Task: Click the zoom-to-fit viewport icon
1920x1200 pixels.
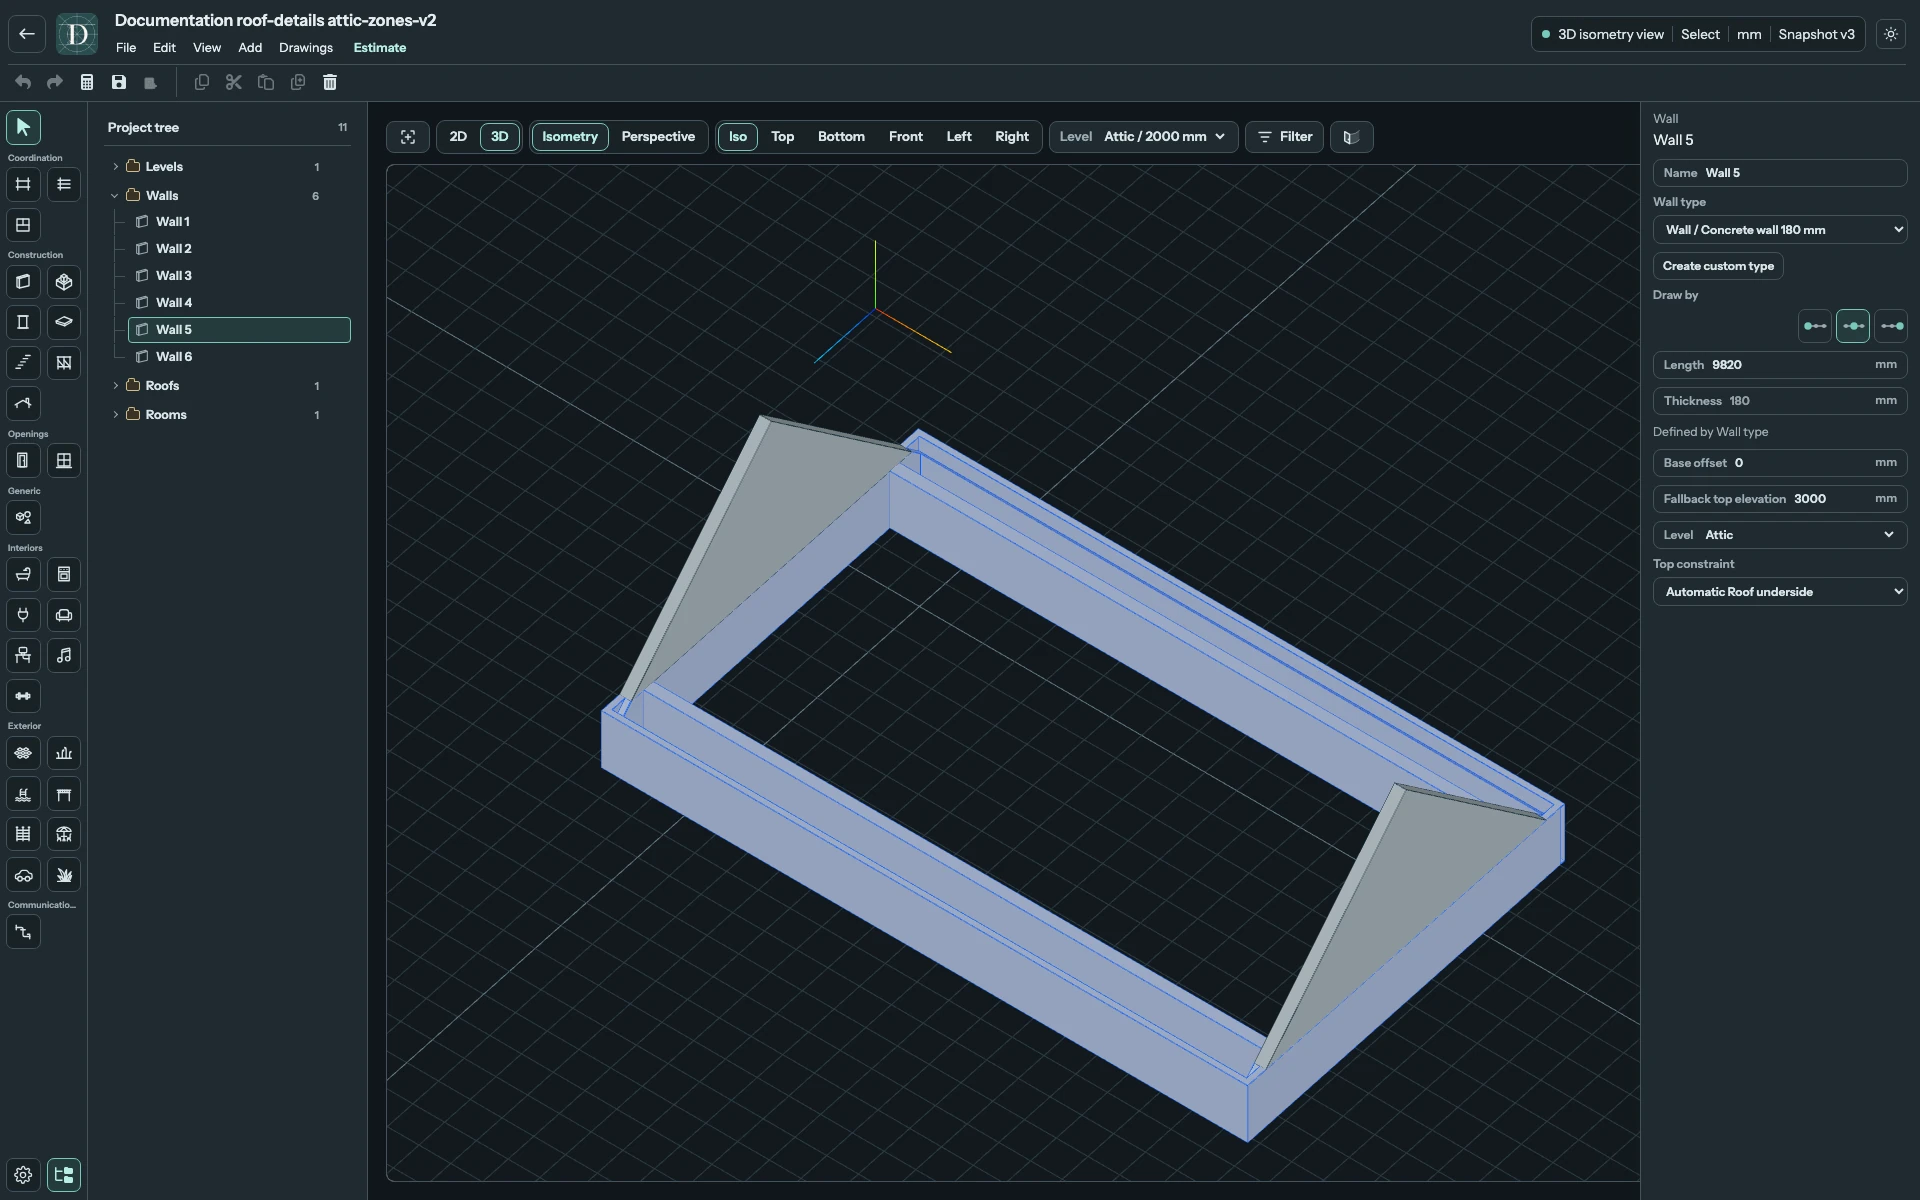Action: point(408,137)
